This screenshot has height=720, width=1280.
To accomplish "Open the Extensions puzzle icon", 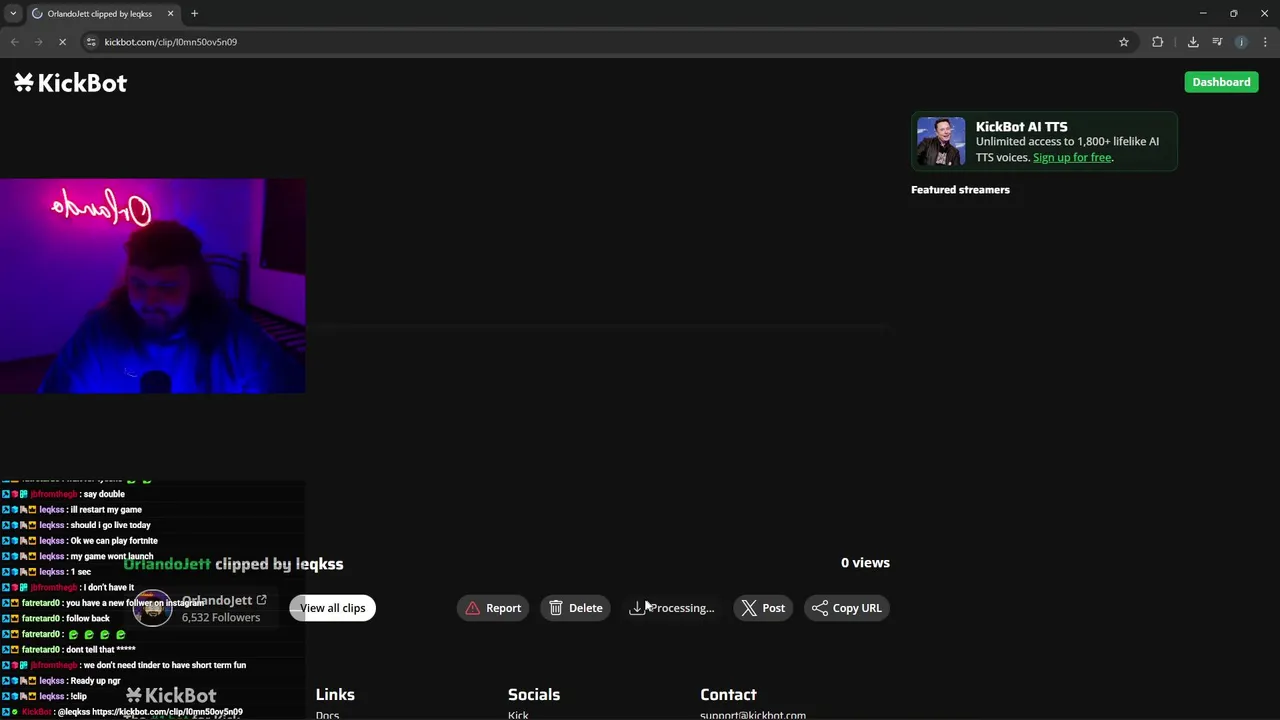I will click(1158, 42).
